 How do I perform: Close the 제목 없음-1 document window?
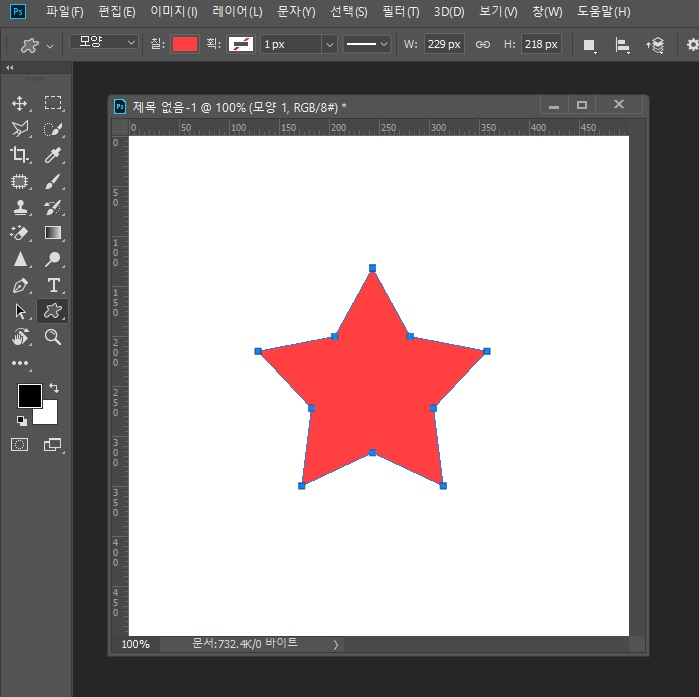619,105
